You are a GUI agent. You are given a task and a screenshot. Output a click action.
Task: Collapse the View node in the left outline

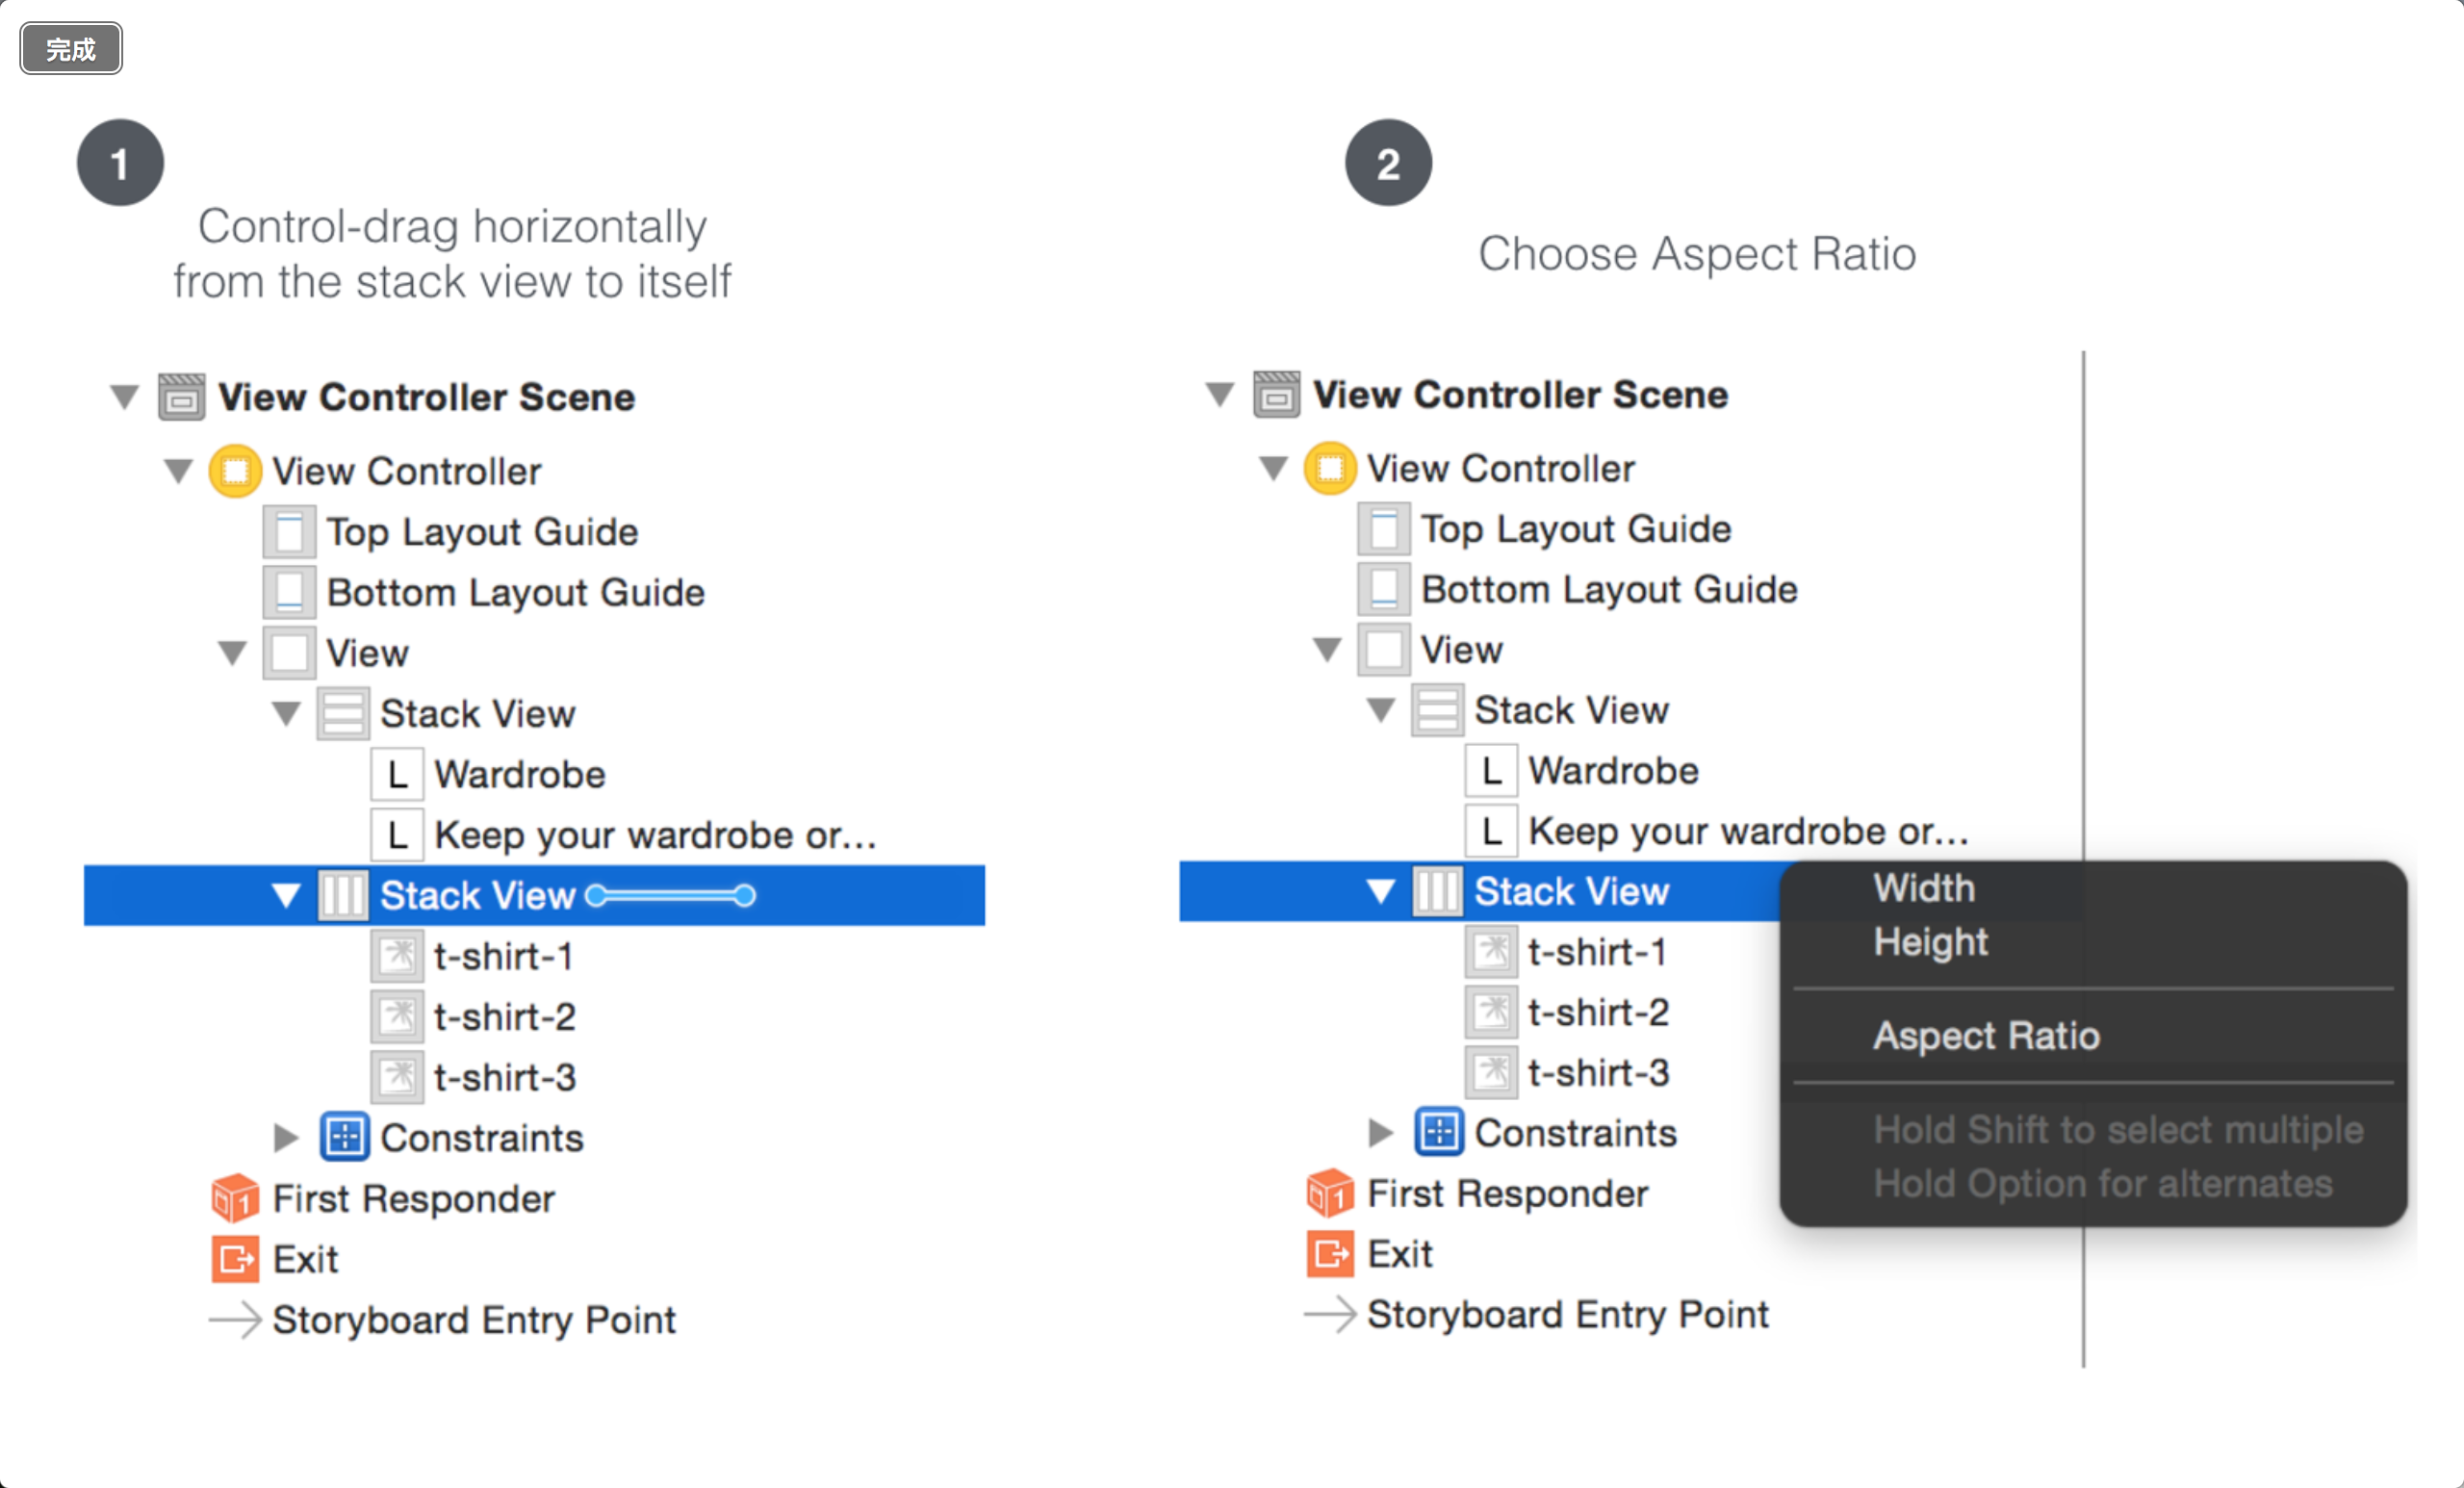click(x=233, y=653)
